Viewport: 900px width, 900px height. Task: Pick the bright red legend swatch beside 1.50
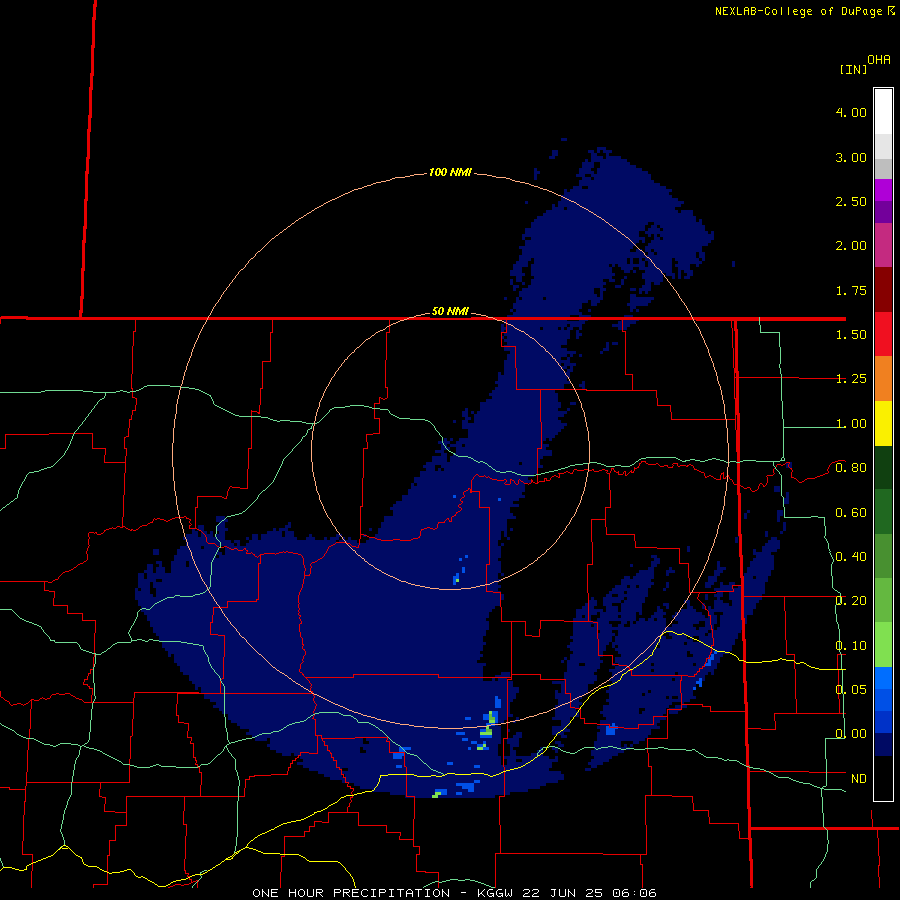883,334
